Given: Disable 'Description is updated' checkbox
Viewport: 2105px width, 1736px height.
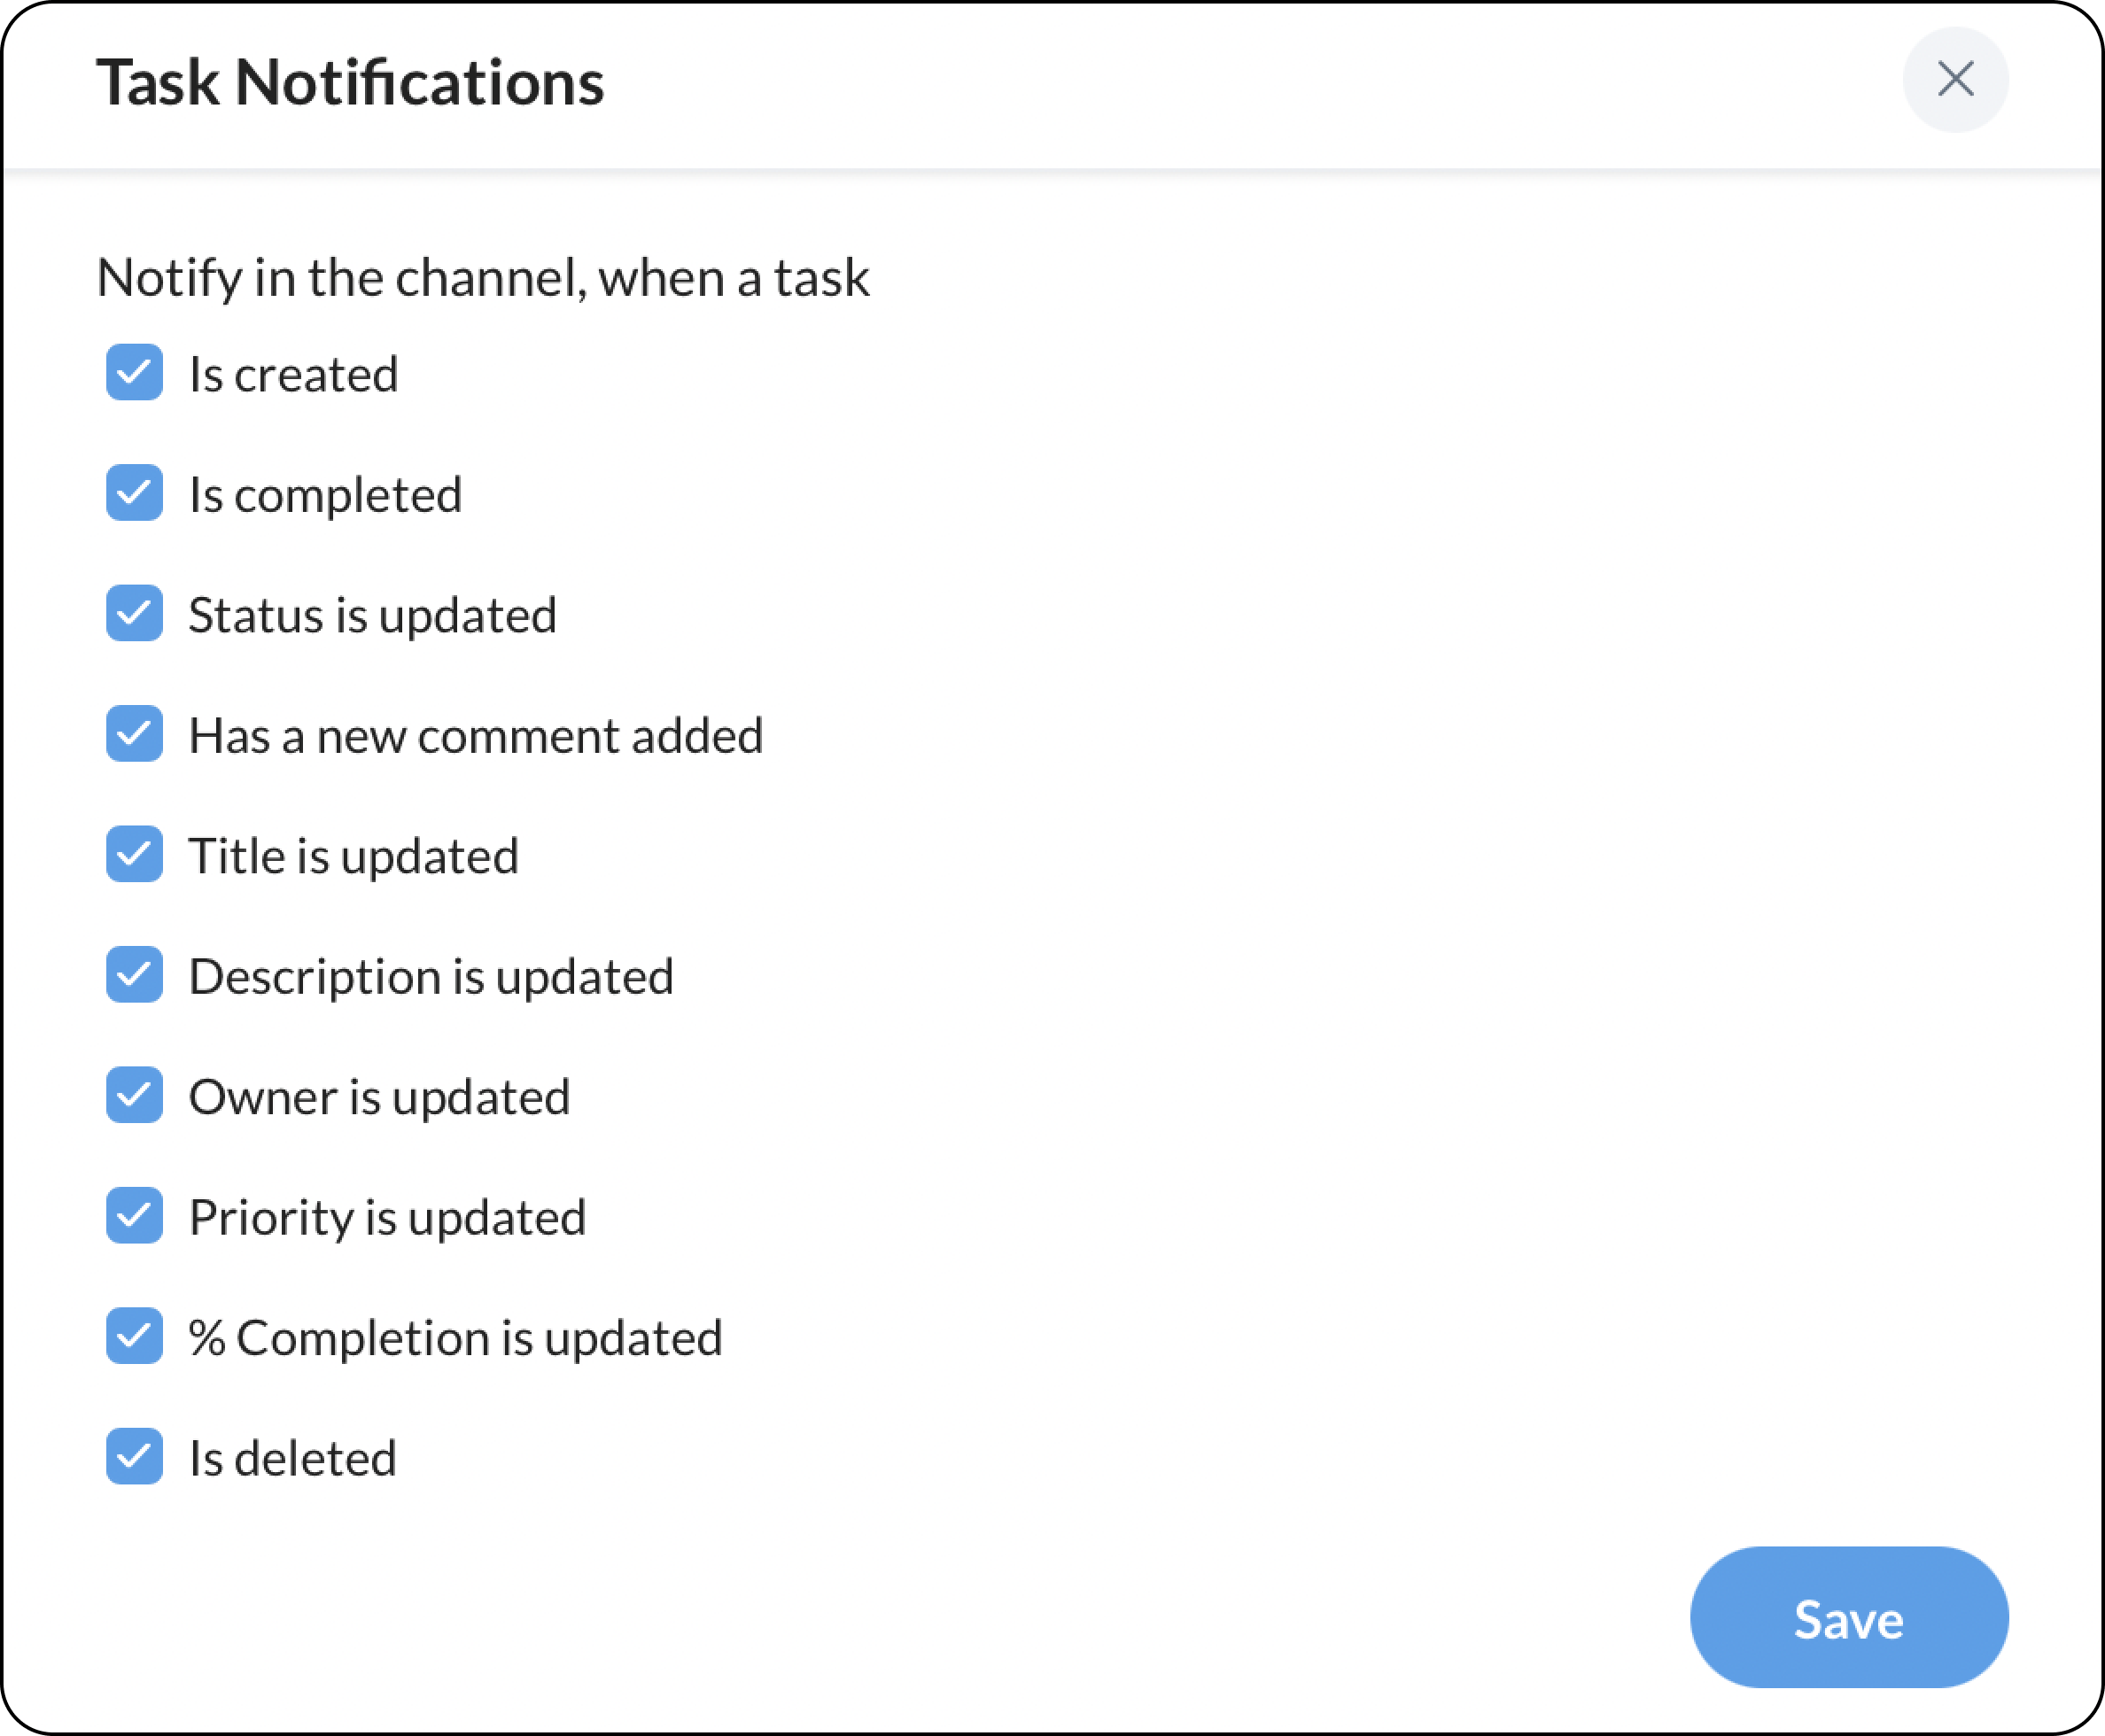Looking at the screenshot, I should click(x=134, y=975).
